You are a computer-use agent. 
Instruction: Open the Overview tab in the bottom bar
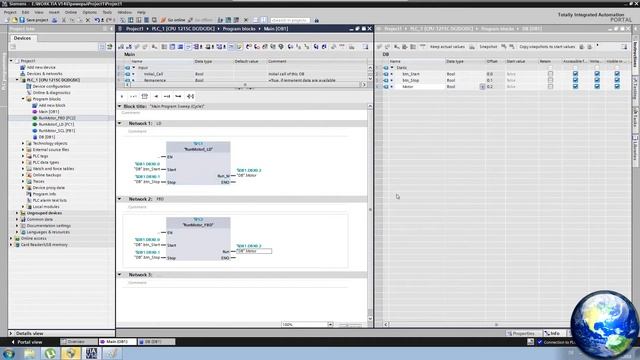click(79, 342)
